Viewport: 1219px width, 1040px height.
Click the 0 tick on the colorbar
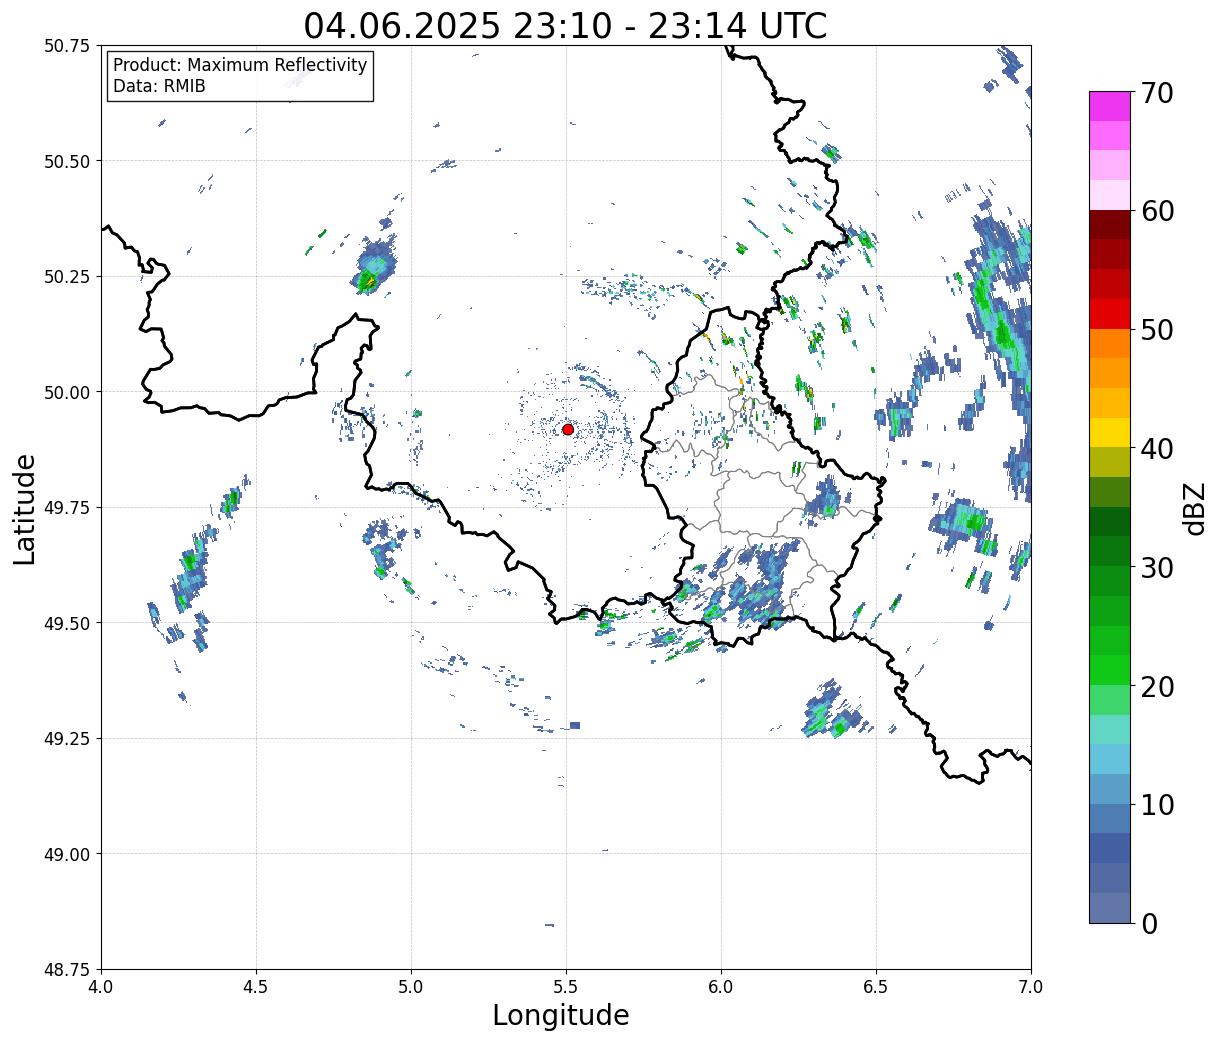click(x=1148, y=924)
